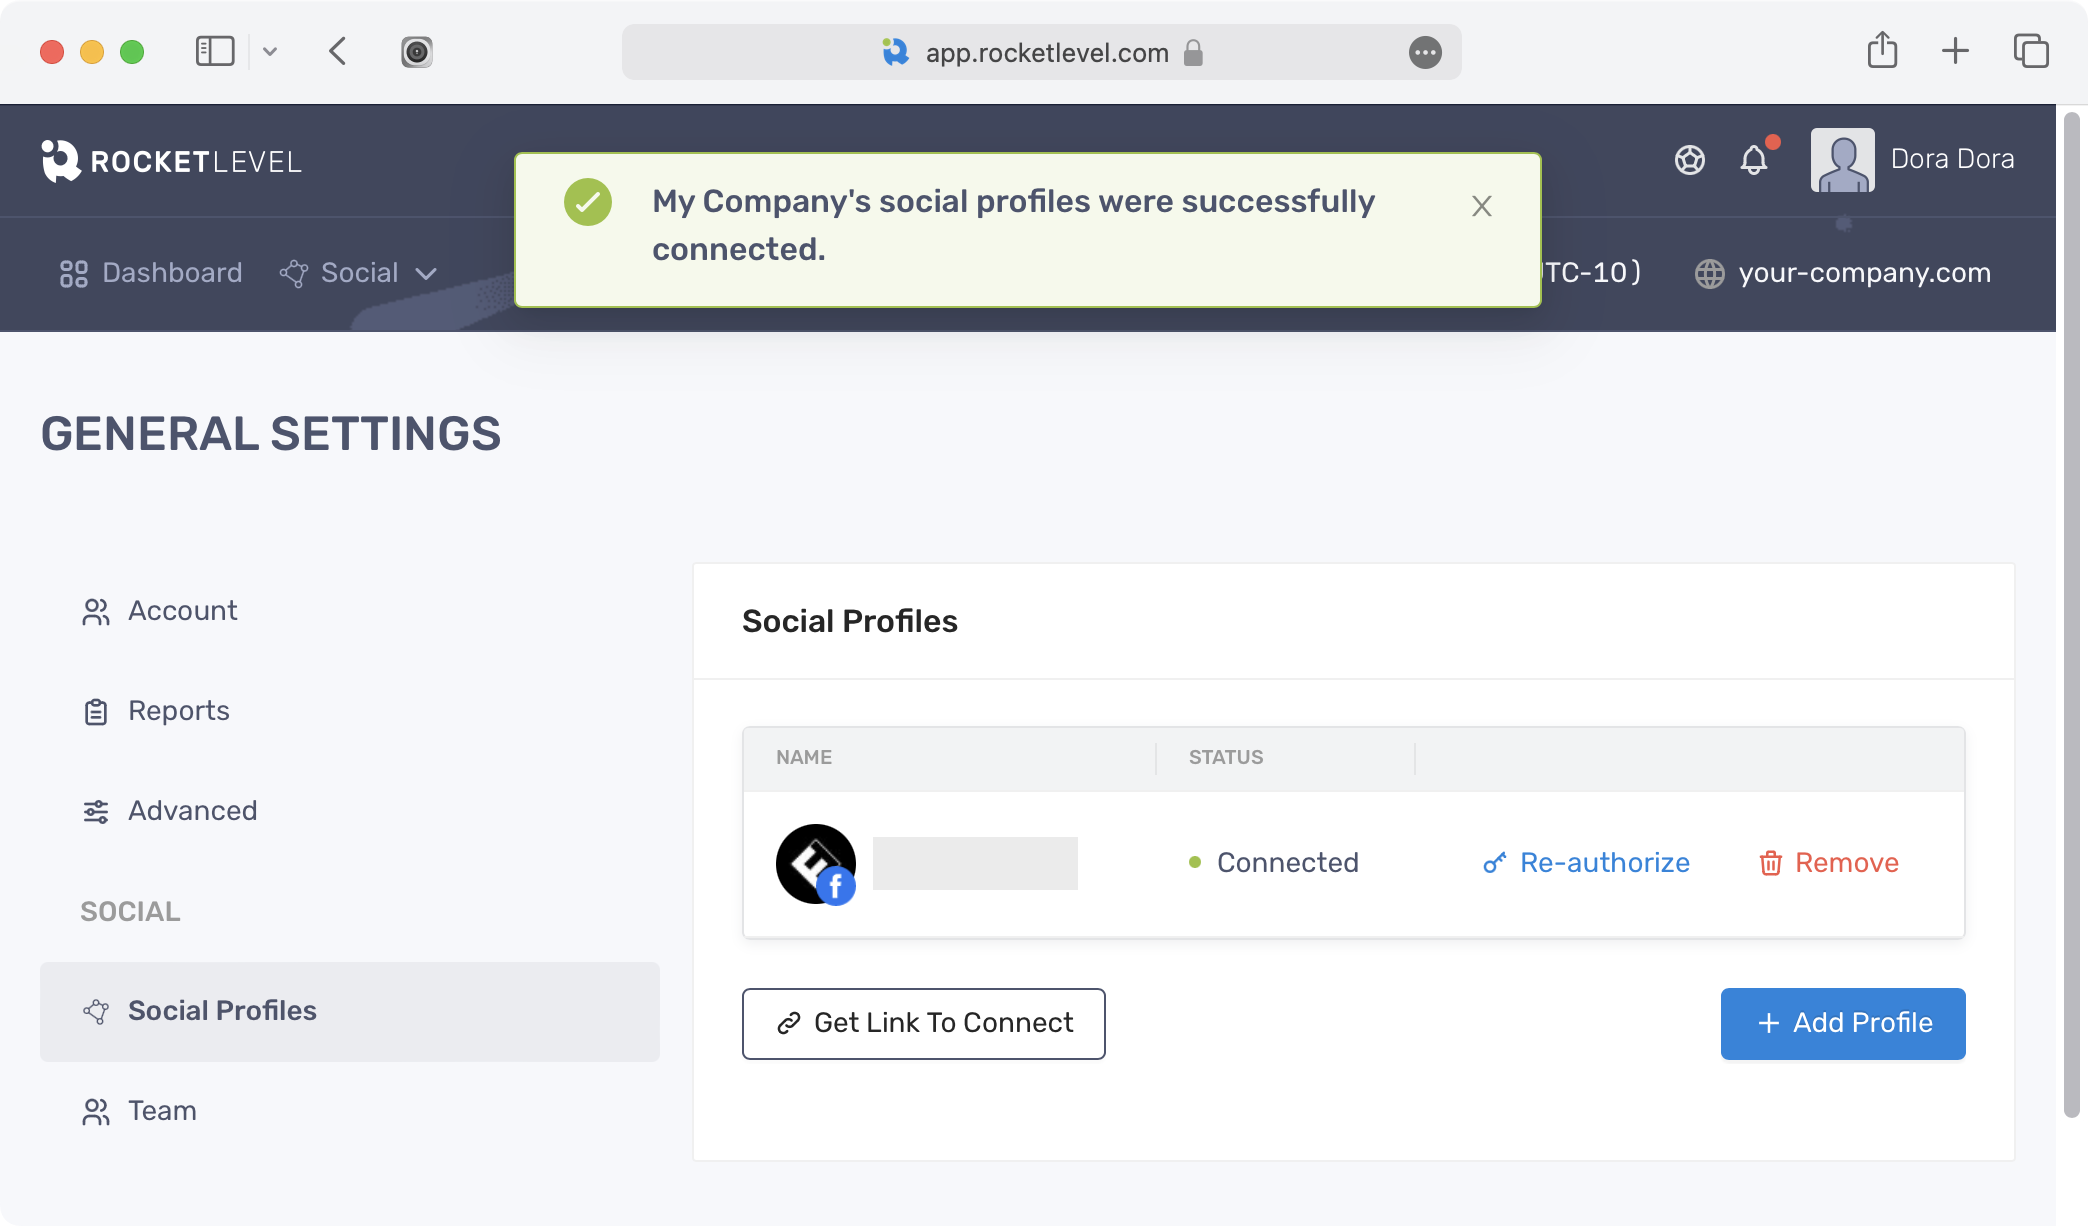Screen dimensions: 2088x1226
Task: Open the Safari tab overview icon
Action: [2031, 51]
